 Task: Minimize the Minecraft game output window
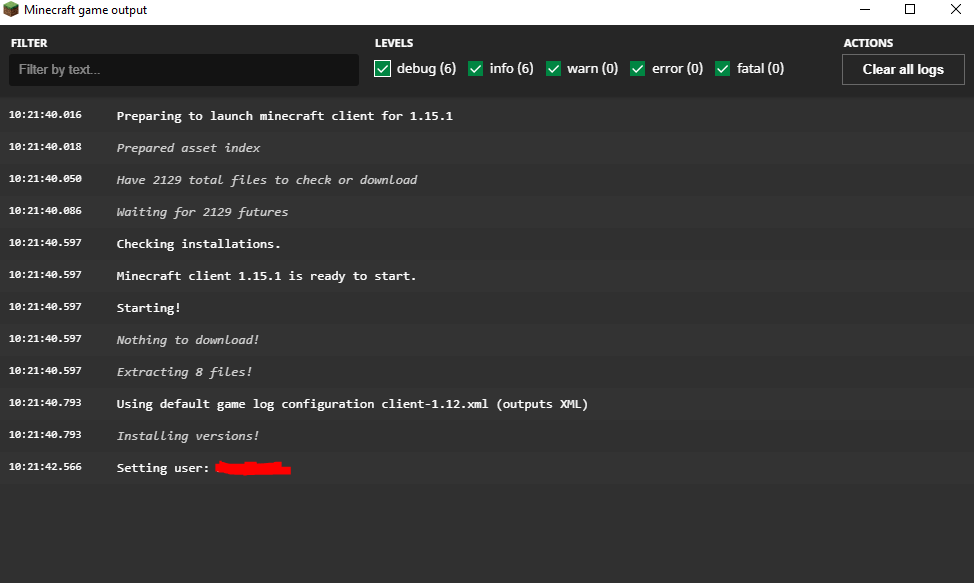tap(864, 10)
